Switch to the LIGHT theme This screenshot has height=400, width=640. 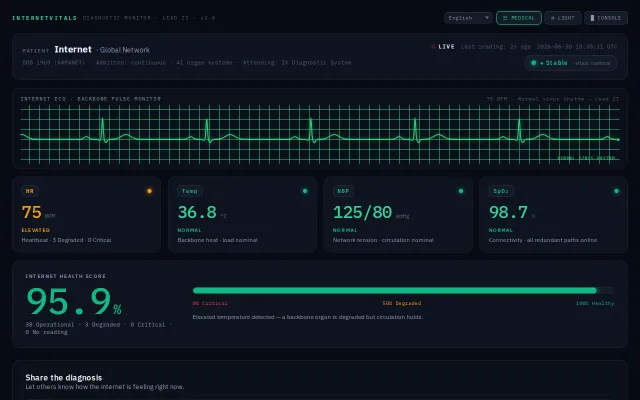click(x=562, y=18)
